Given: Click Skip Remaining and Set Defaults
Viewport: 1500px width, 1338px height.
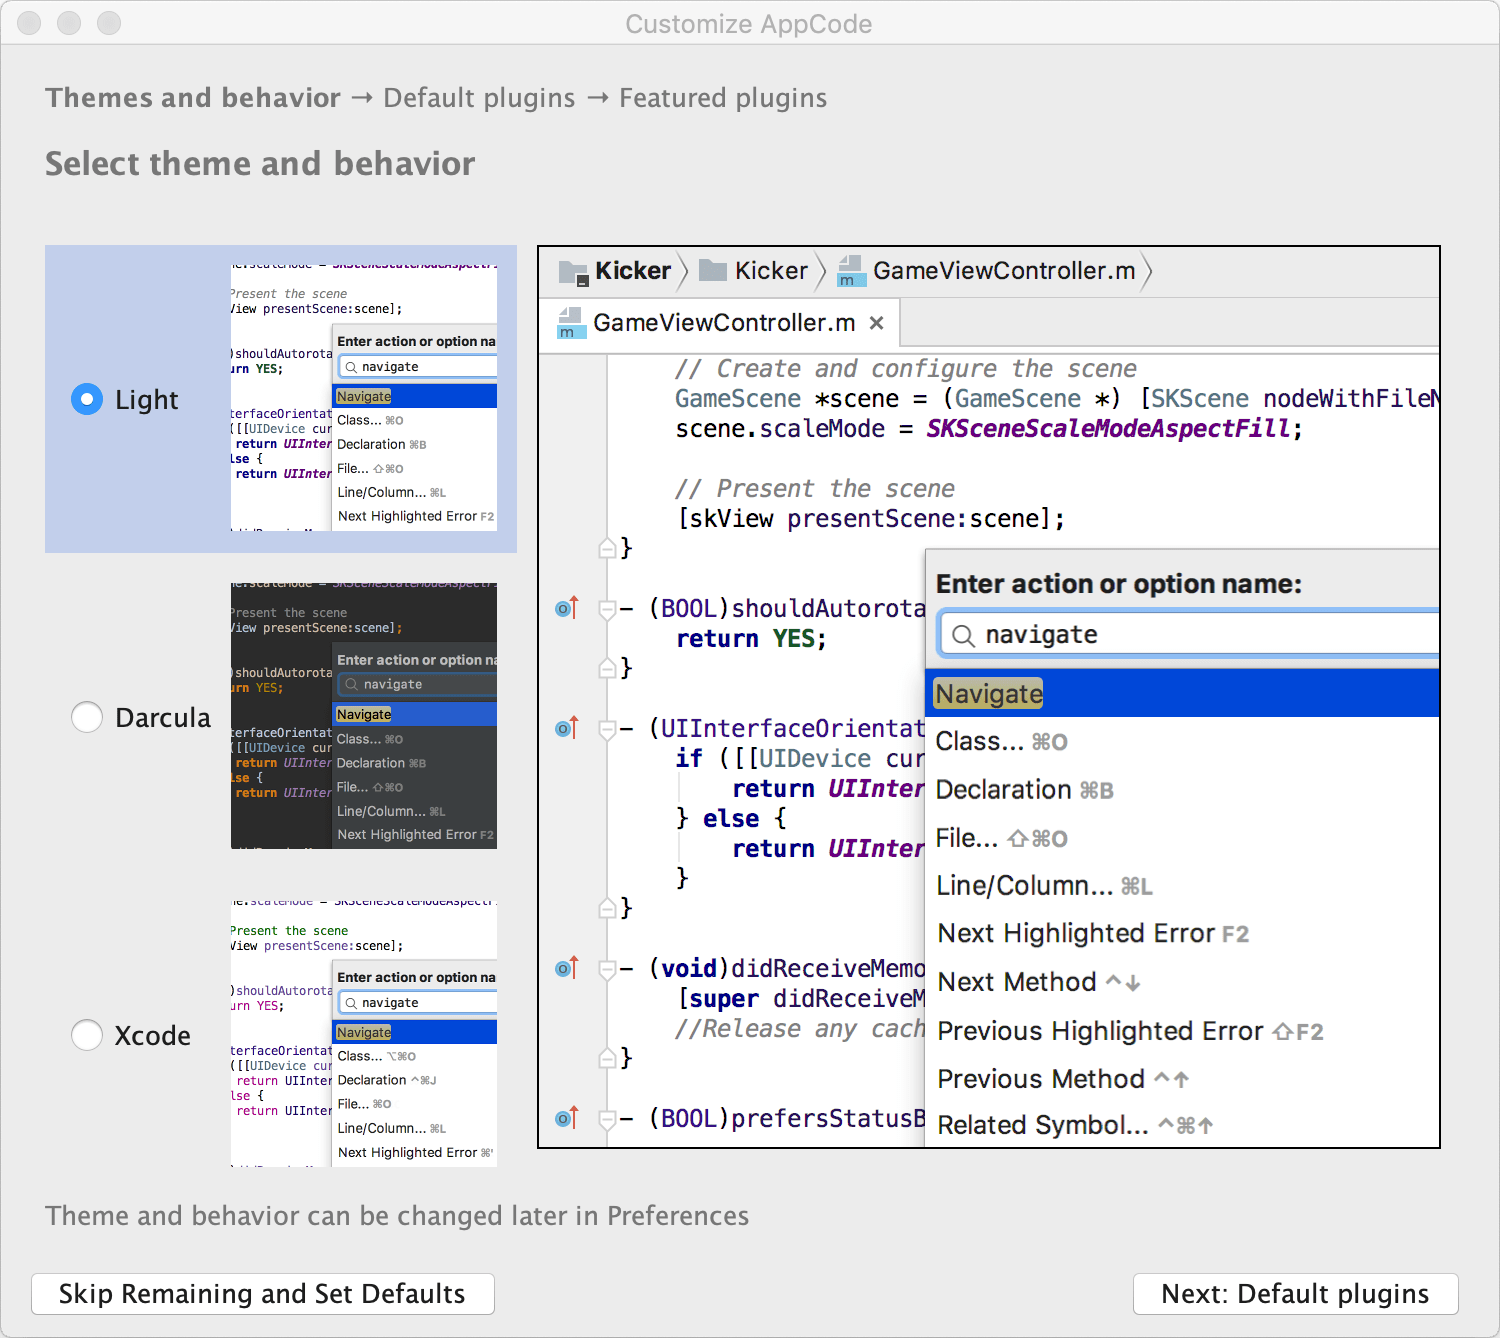Looking at the screenshot, I should (263, 1294).
